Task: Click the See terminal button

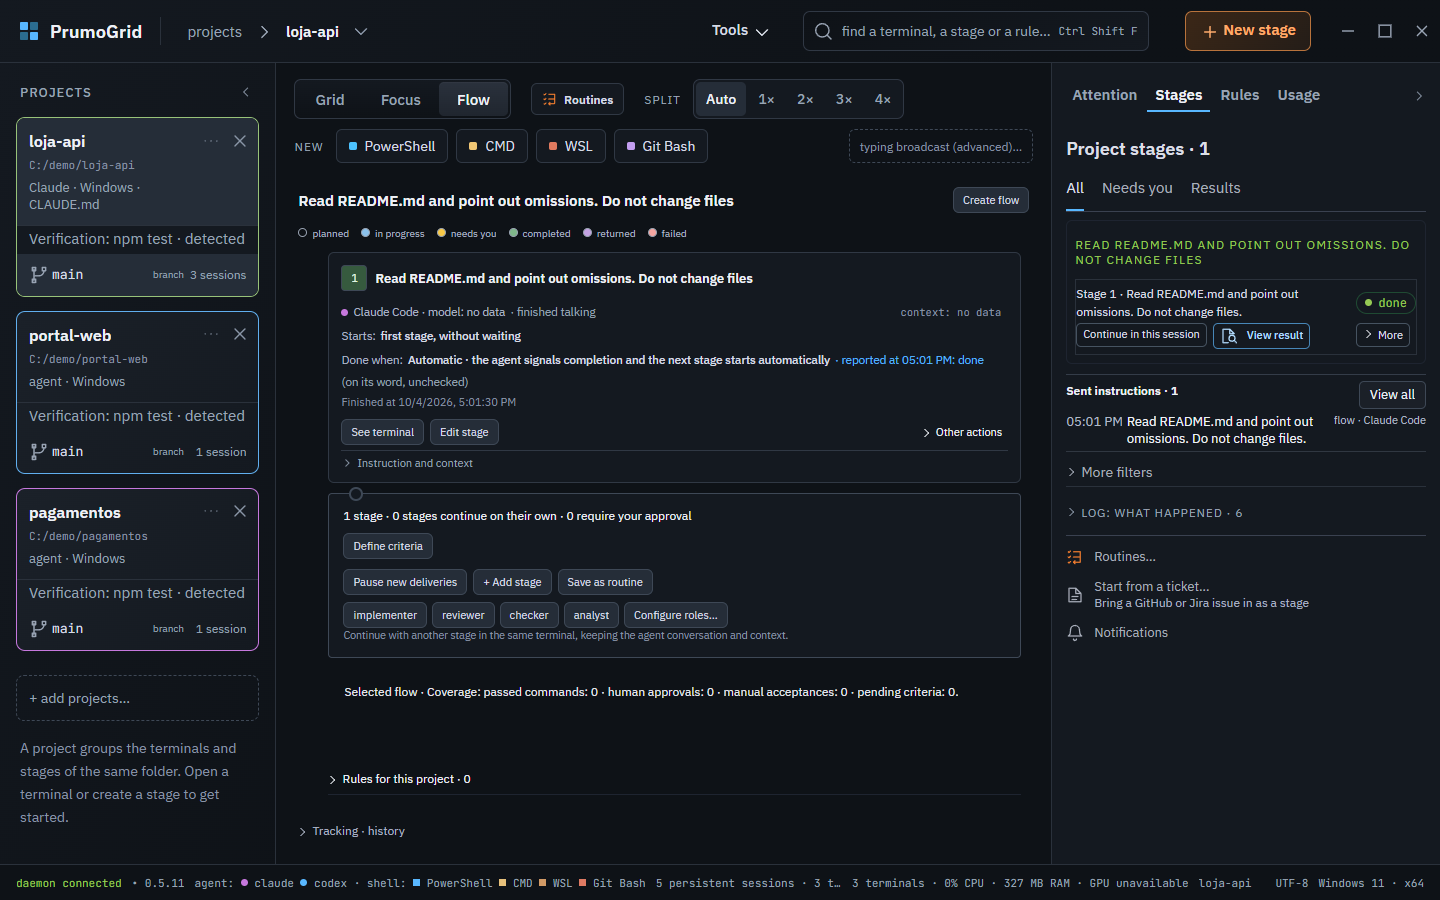Action: (x=383, y=432)
